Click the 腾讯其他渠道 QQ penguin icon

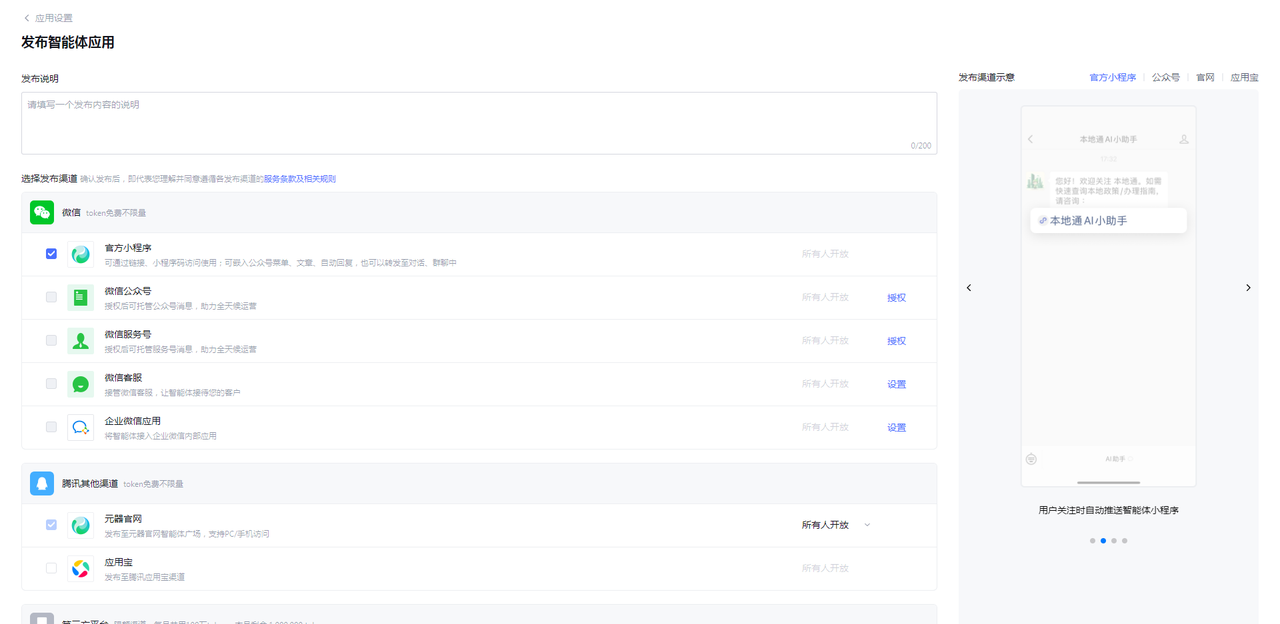tap(42, 483)
